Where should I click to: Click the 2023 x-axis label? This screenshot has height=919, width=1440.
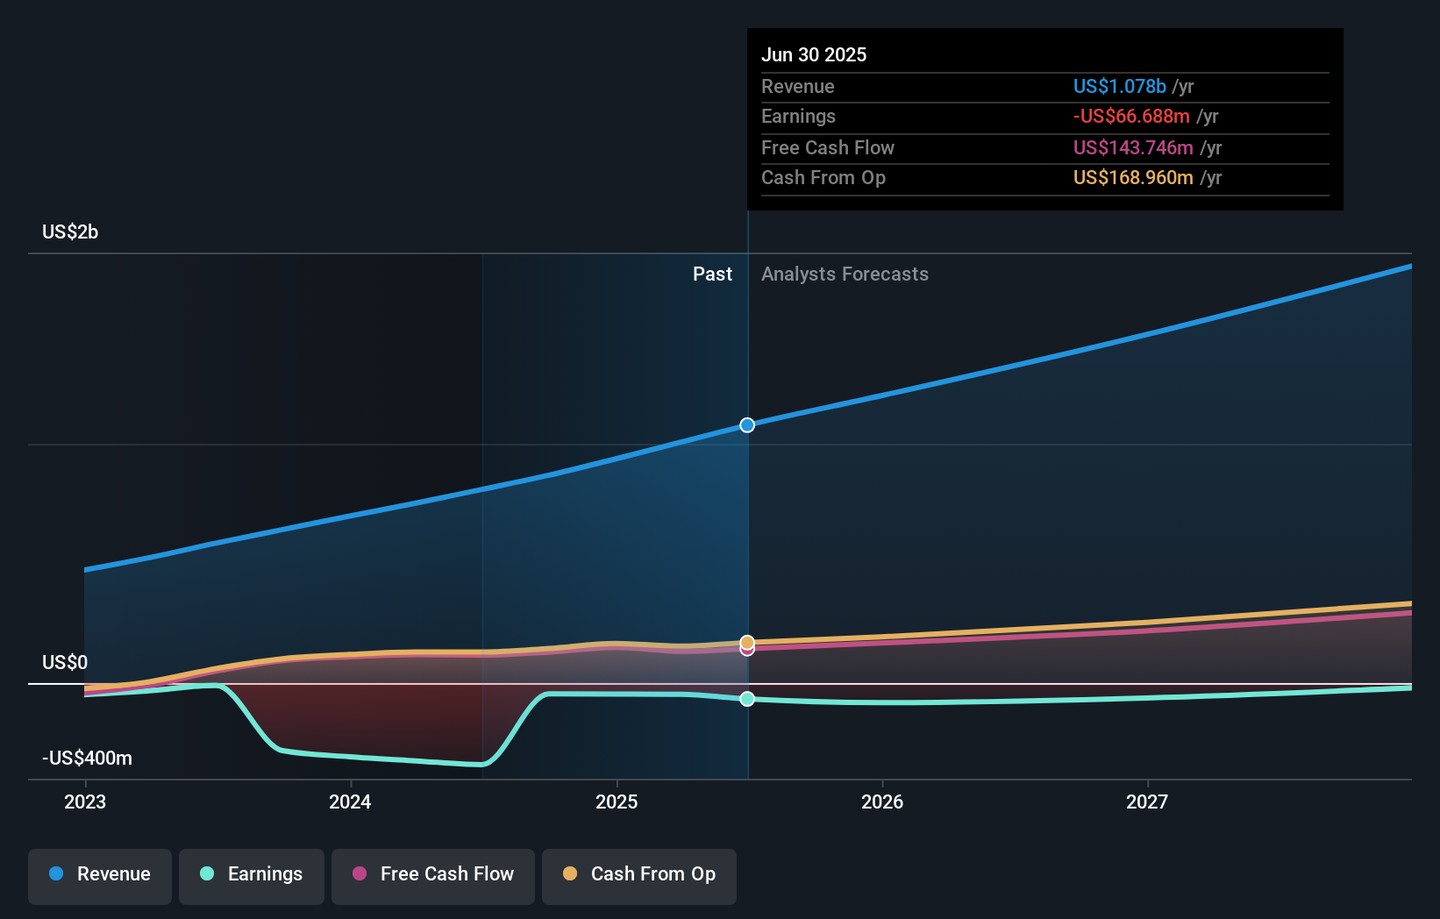85,802
